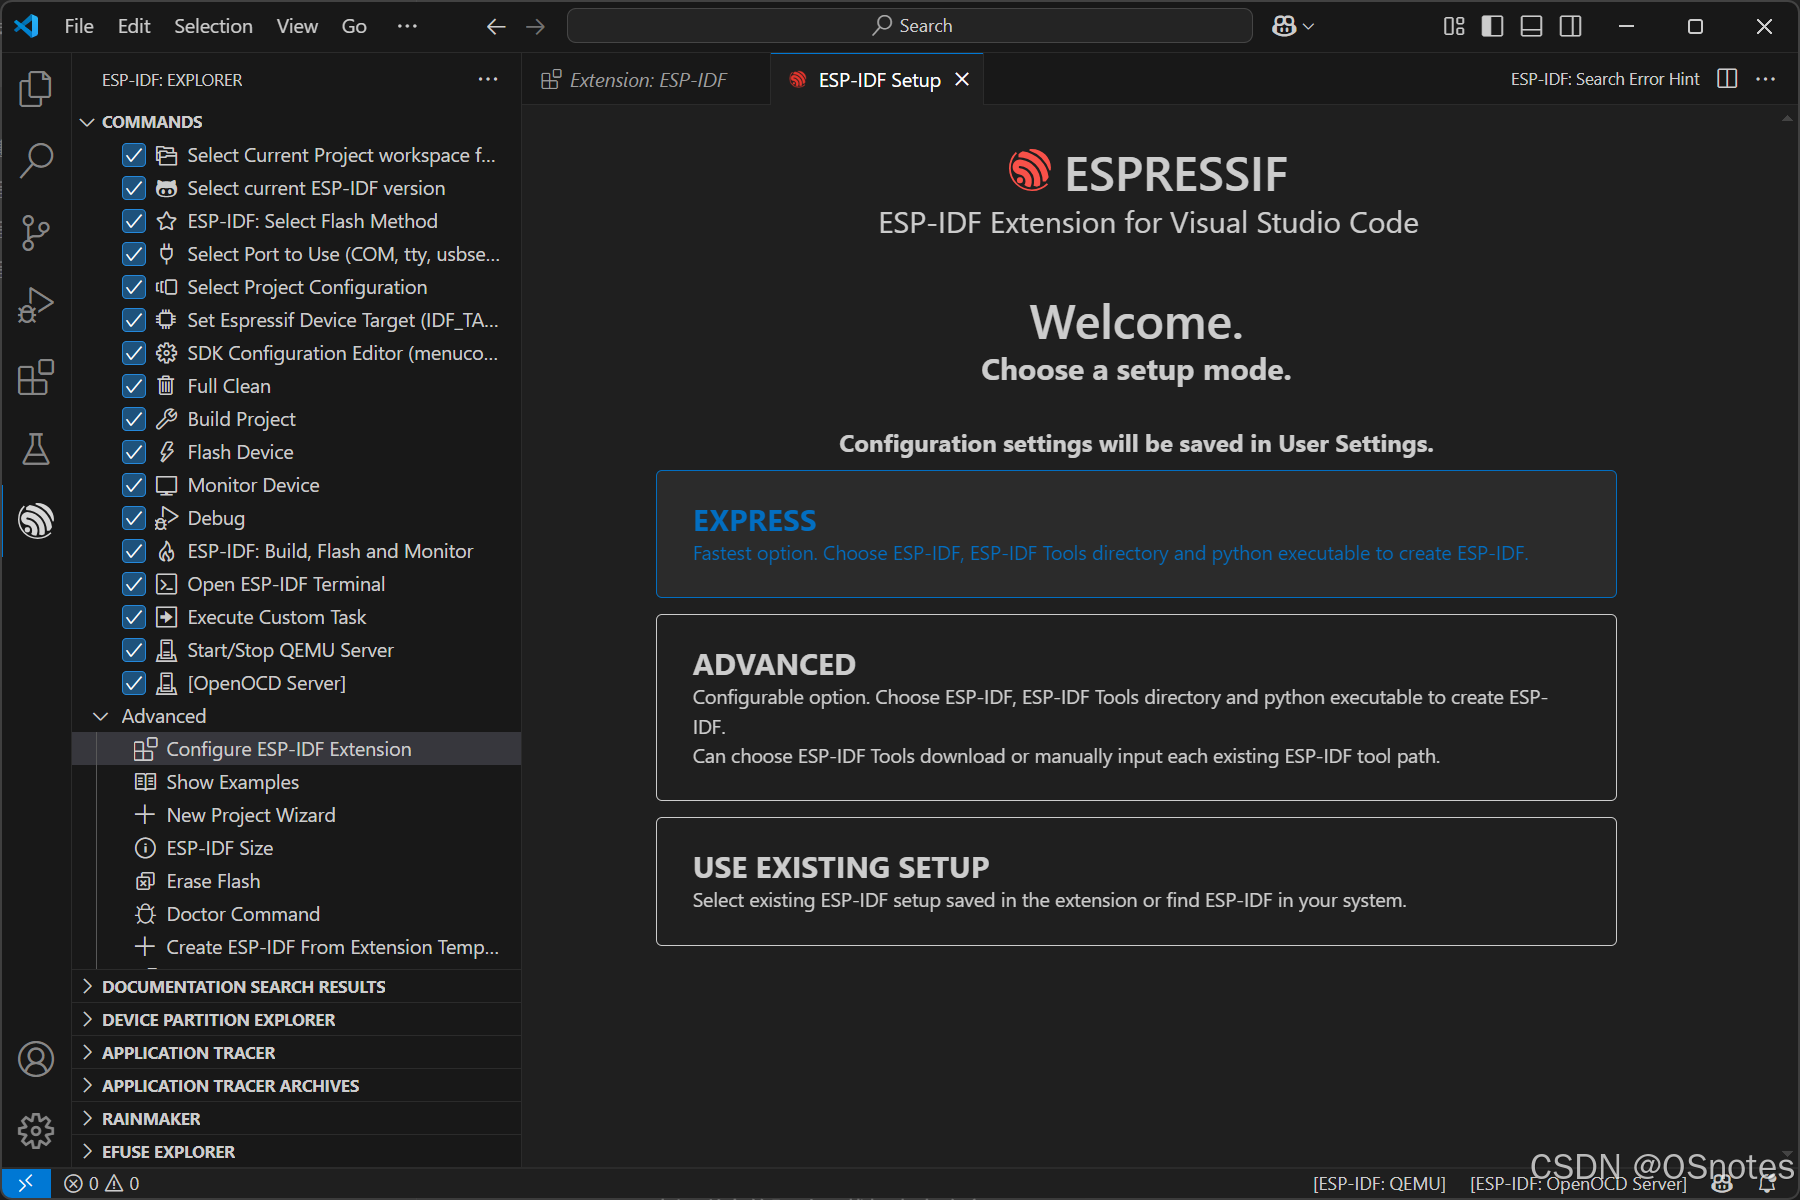Open the Extensions view icon

36,377
